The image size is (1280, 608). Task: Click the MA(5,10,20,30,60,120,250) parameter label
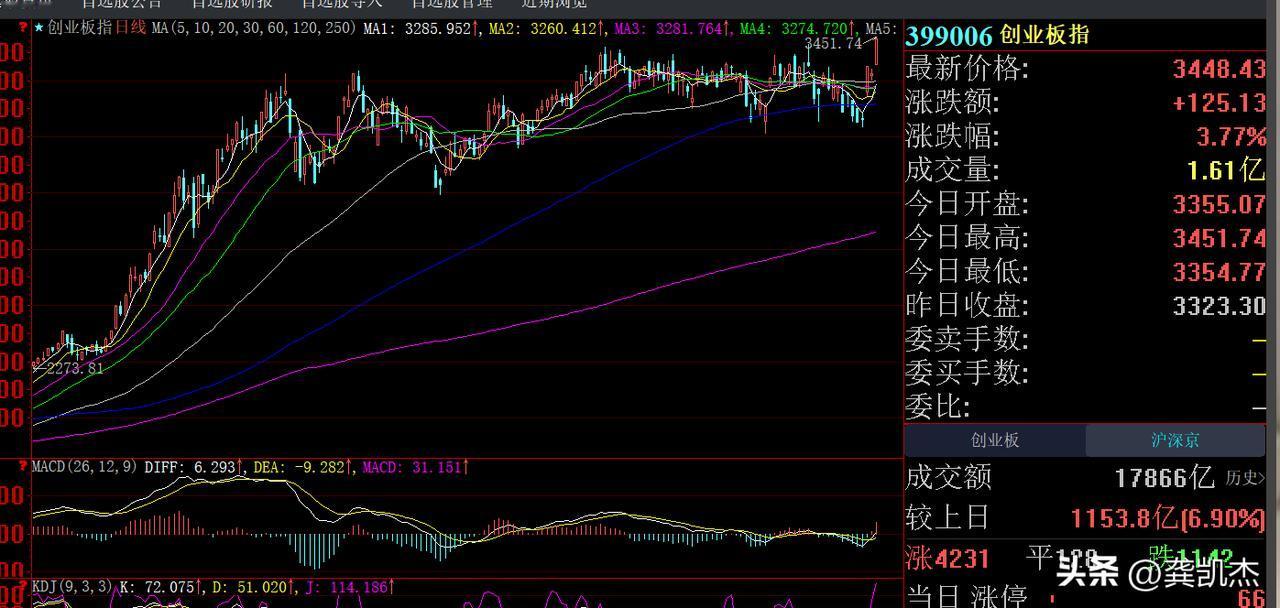click(254, 28)
